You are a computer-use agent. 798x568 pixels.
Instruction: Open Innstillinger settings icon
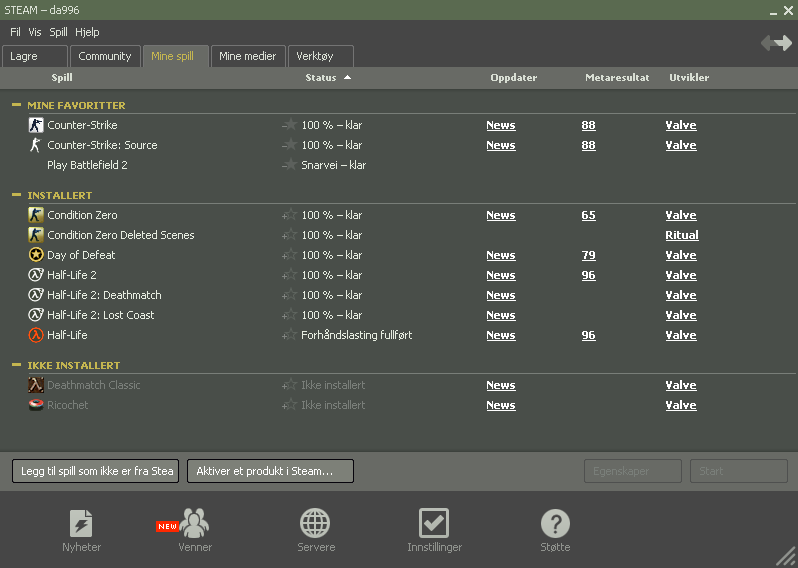coord(434,523)
